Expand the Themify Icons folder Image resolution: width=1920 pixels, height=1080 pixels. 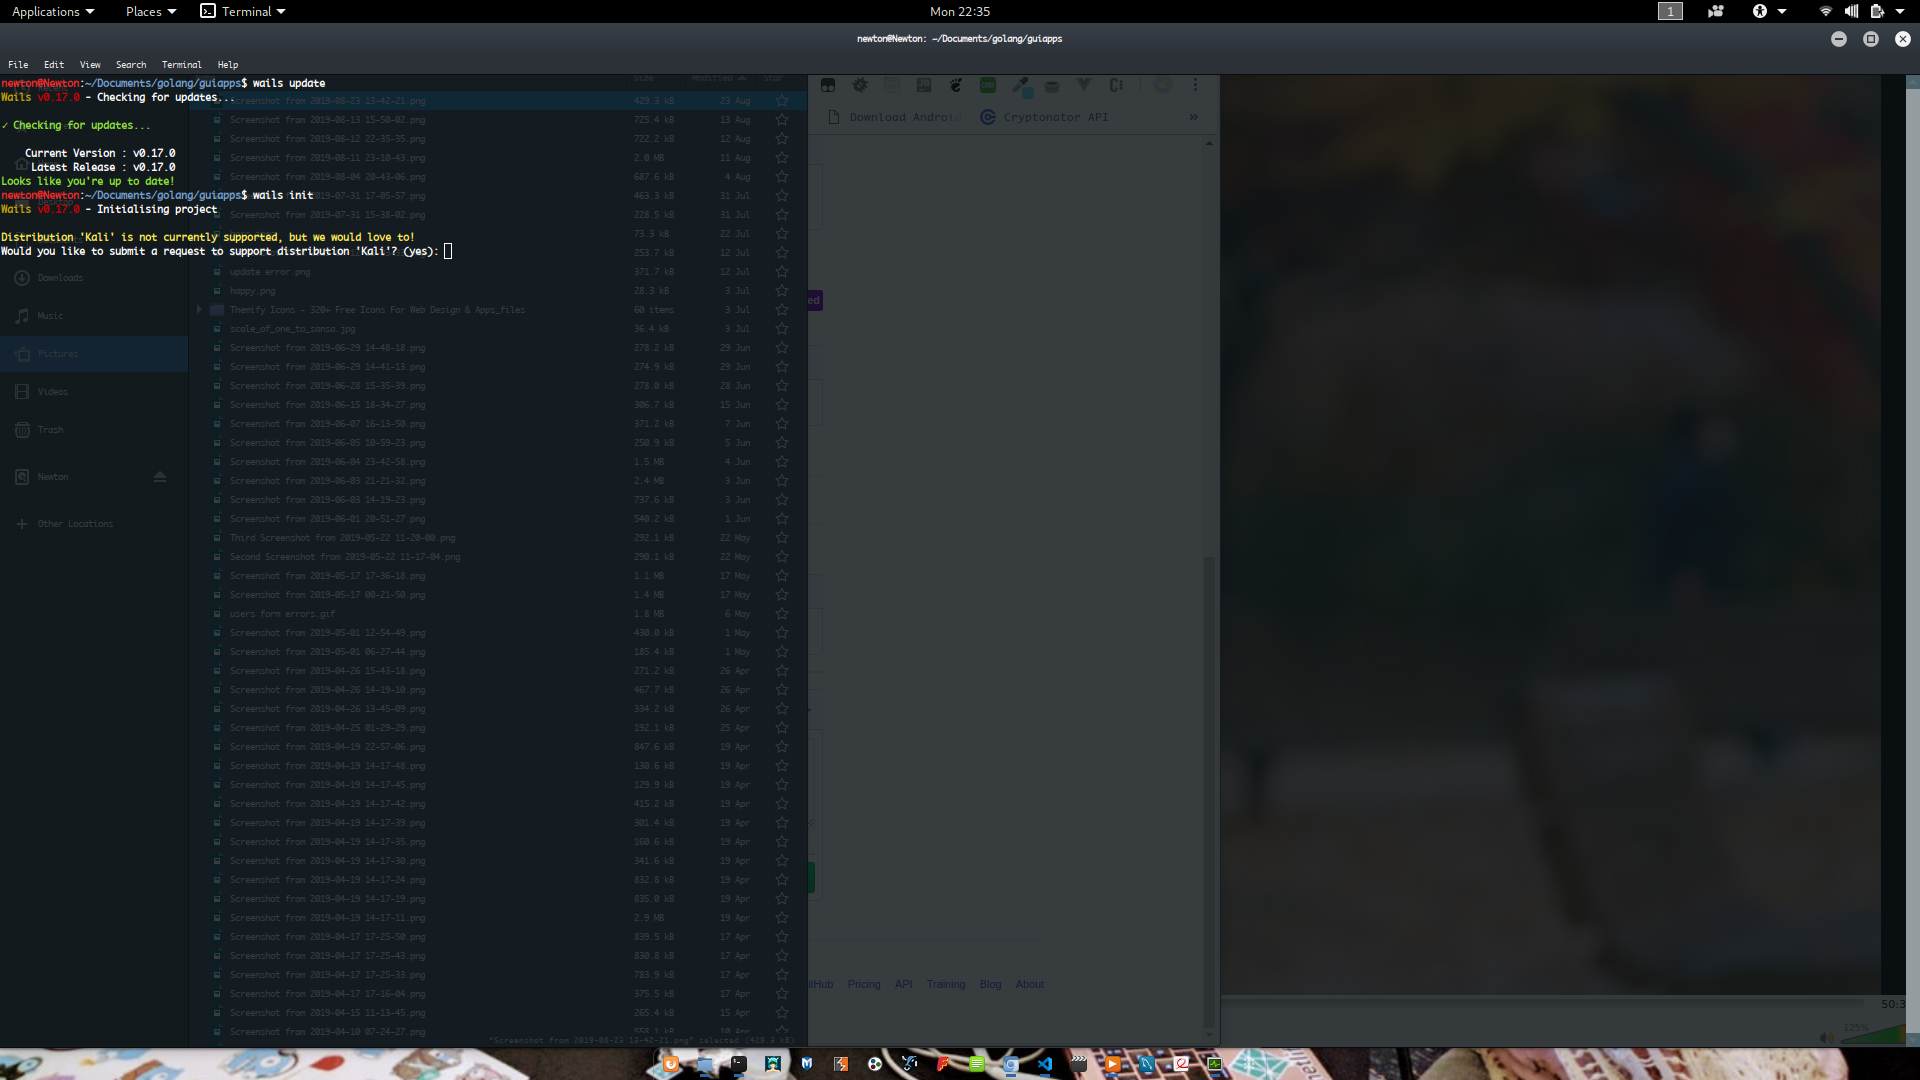[198, 309]
